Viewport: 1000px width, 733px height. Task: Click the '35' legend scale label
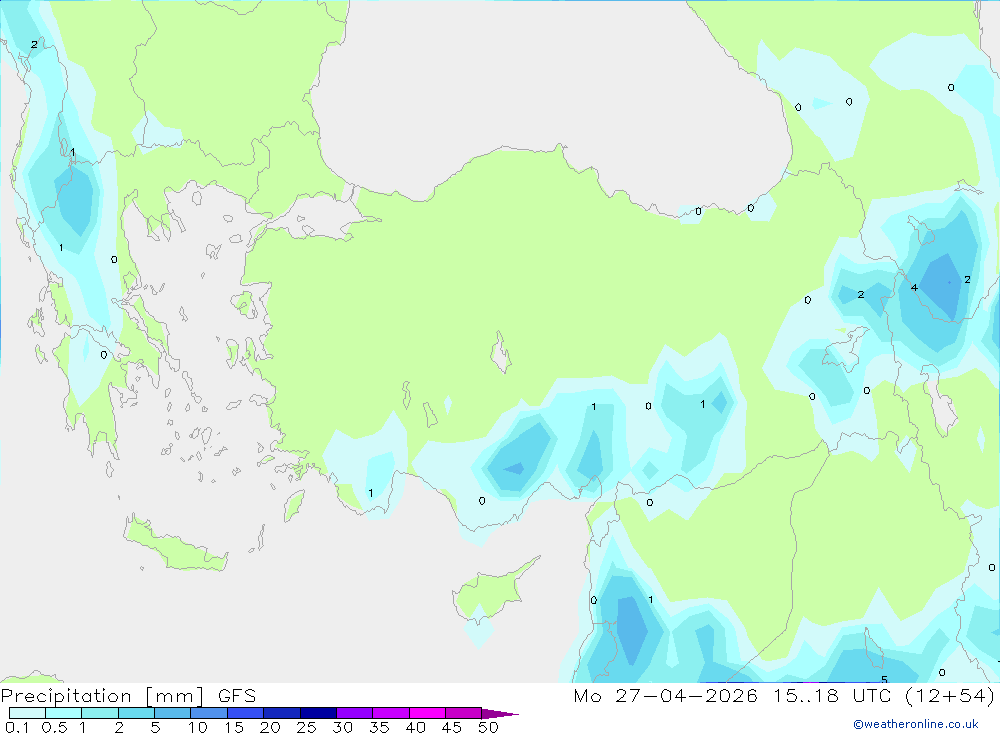point(379,727)
